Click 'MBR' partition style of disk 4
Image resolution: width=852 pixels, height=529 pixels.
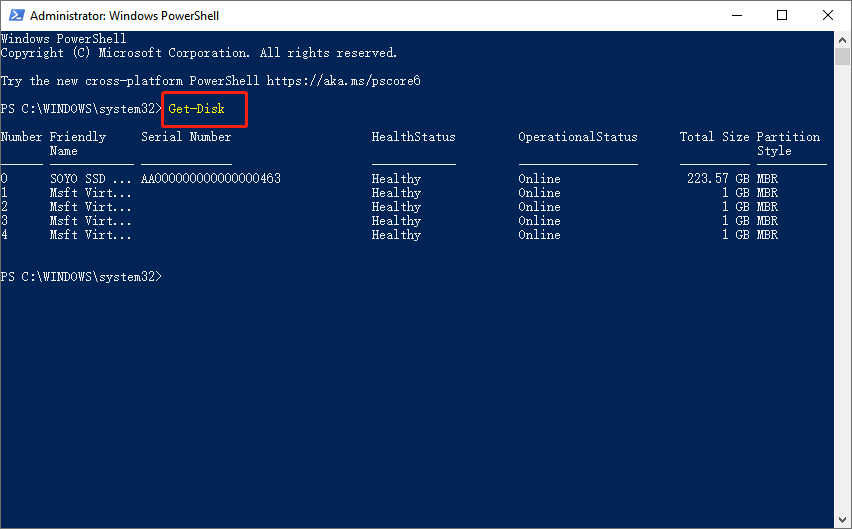(767, 235)
